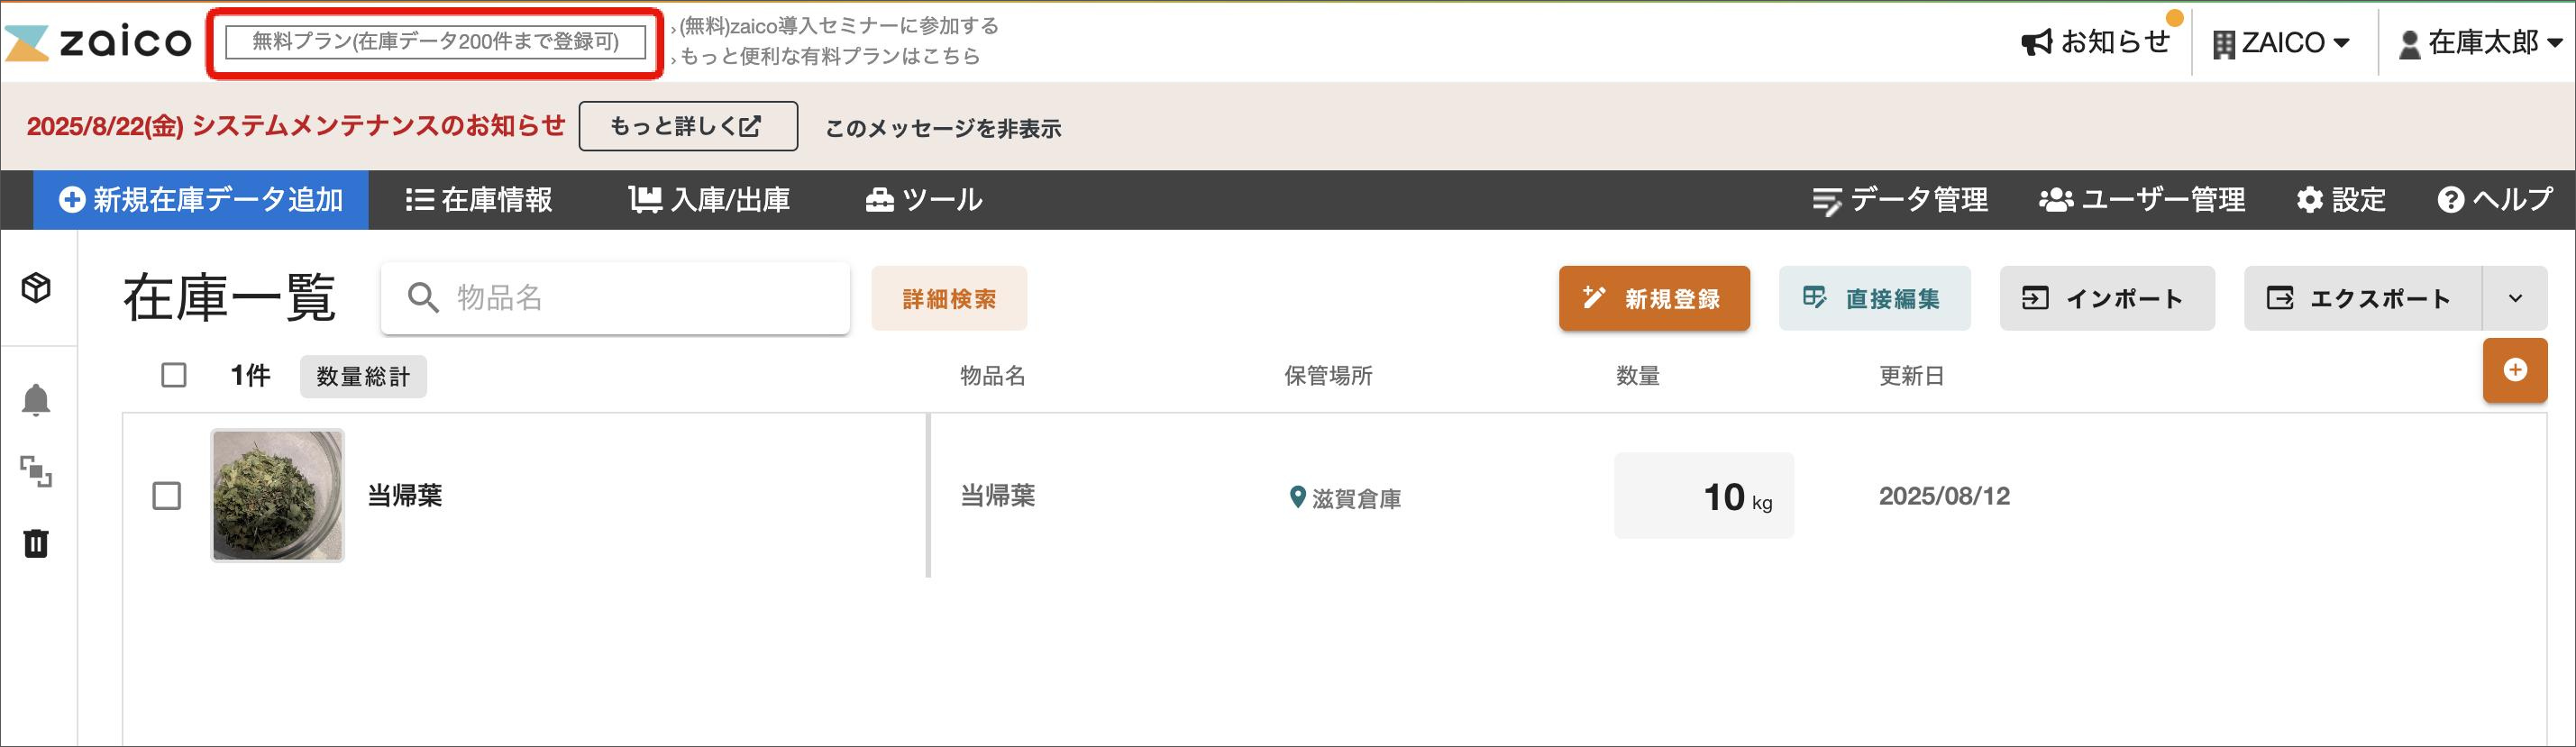Click the merge squares icon in sidebar
Image resolution: width=2576 pixels, height=747 pixels.
click(x=37, y=471)
